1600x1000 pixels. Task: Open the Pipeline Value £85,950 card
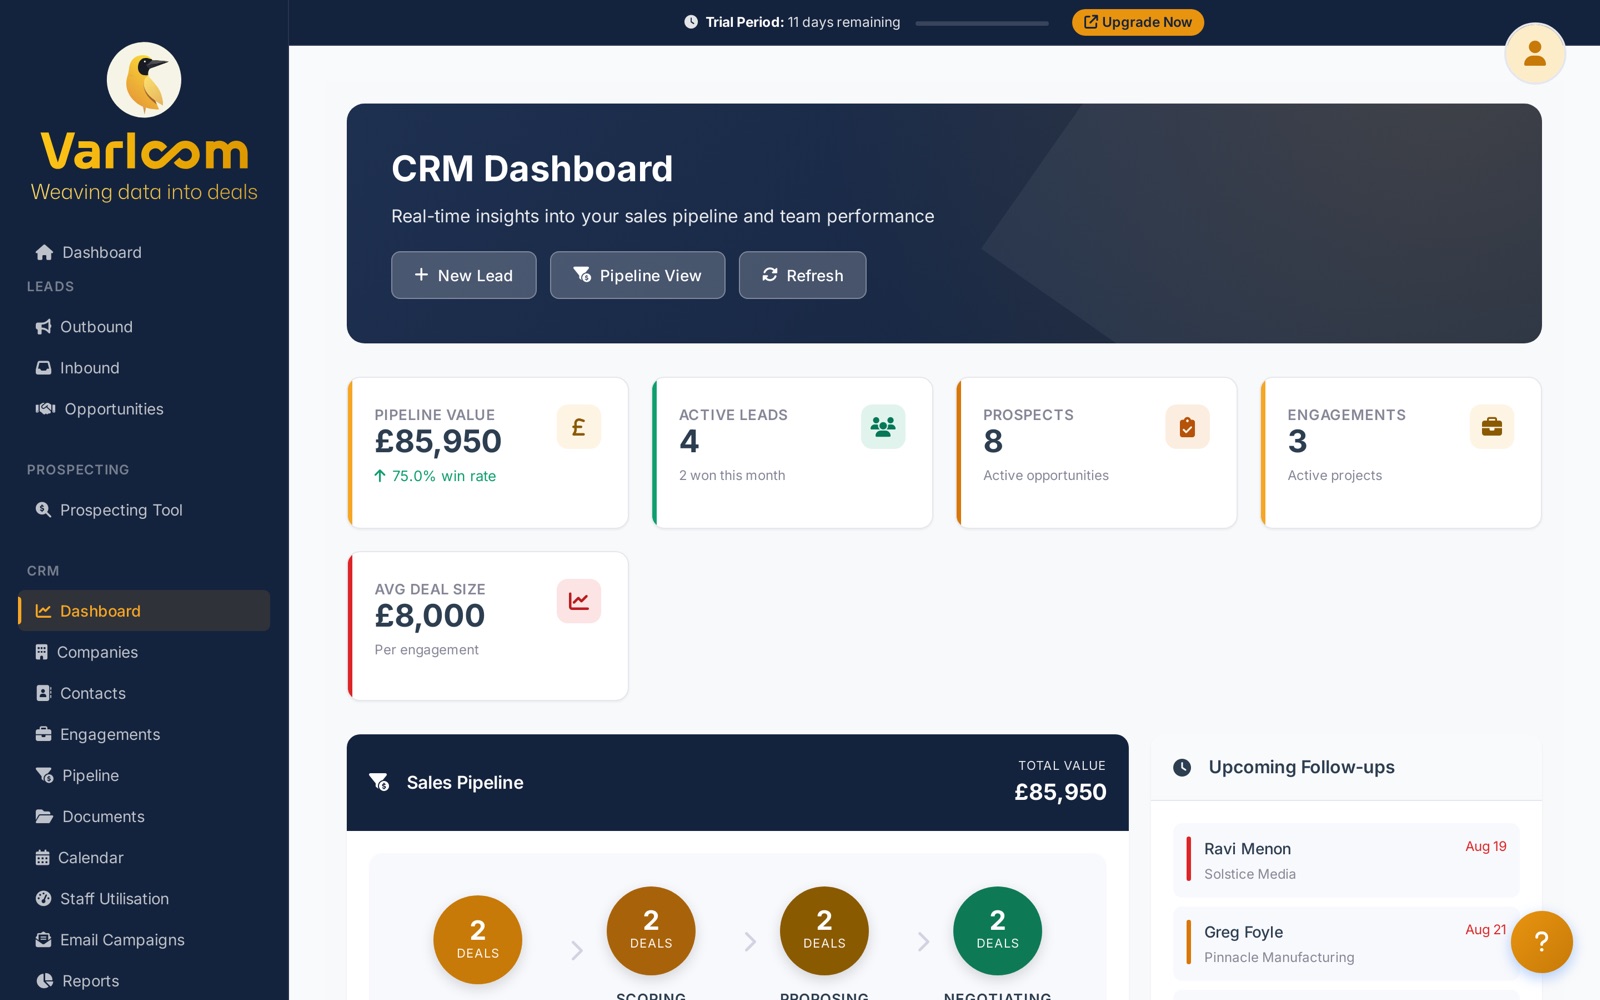pyautogui.click(x=488, y=453)
